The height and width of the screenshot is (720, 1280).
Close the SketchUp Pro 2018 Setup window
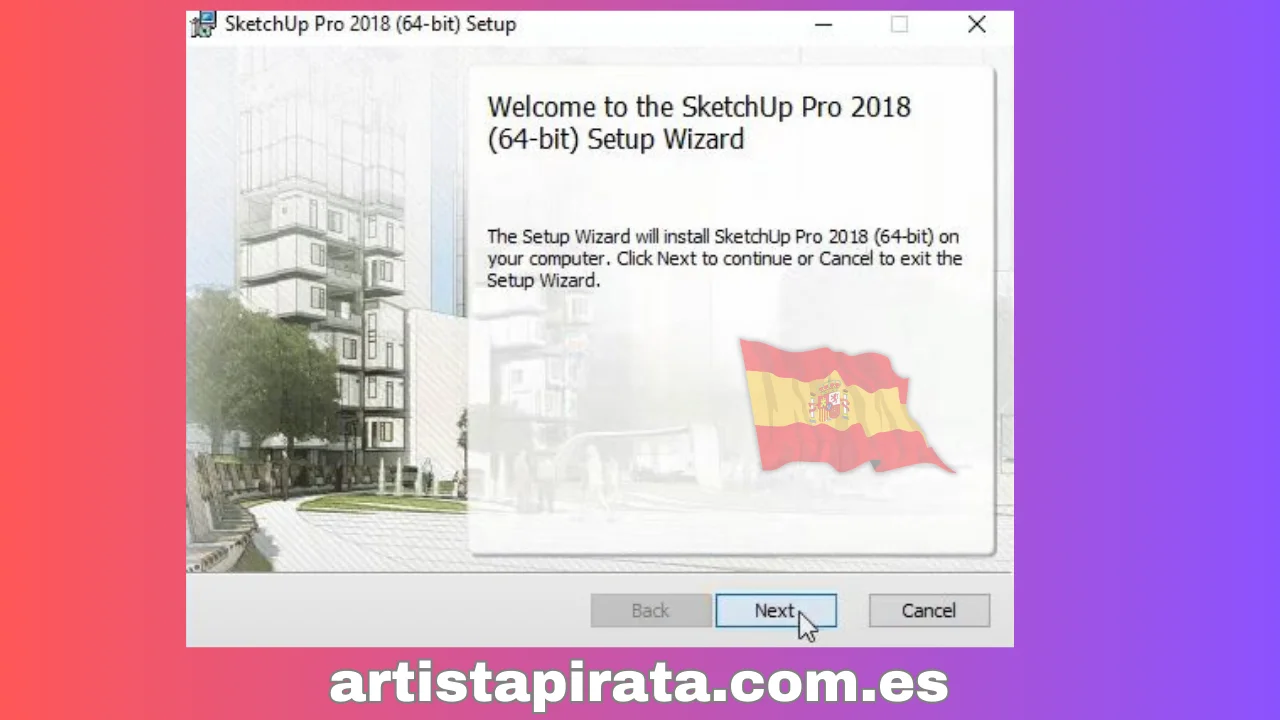pos(977,25)
